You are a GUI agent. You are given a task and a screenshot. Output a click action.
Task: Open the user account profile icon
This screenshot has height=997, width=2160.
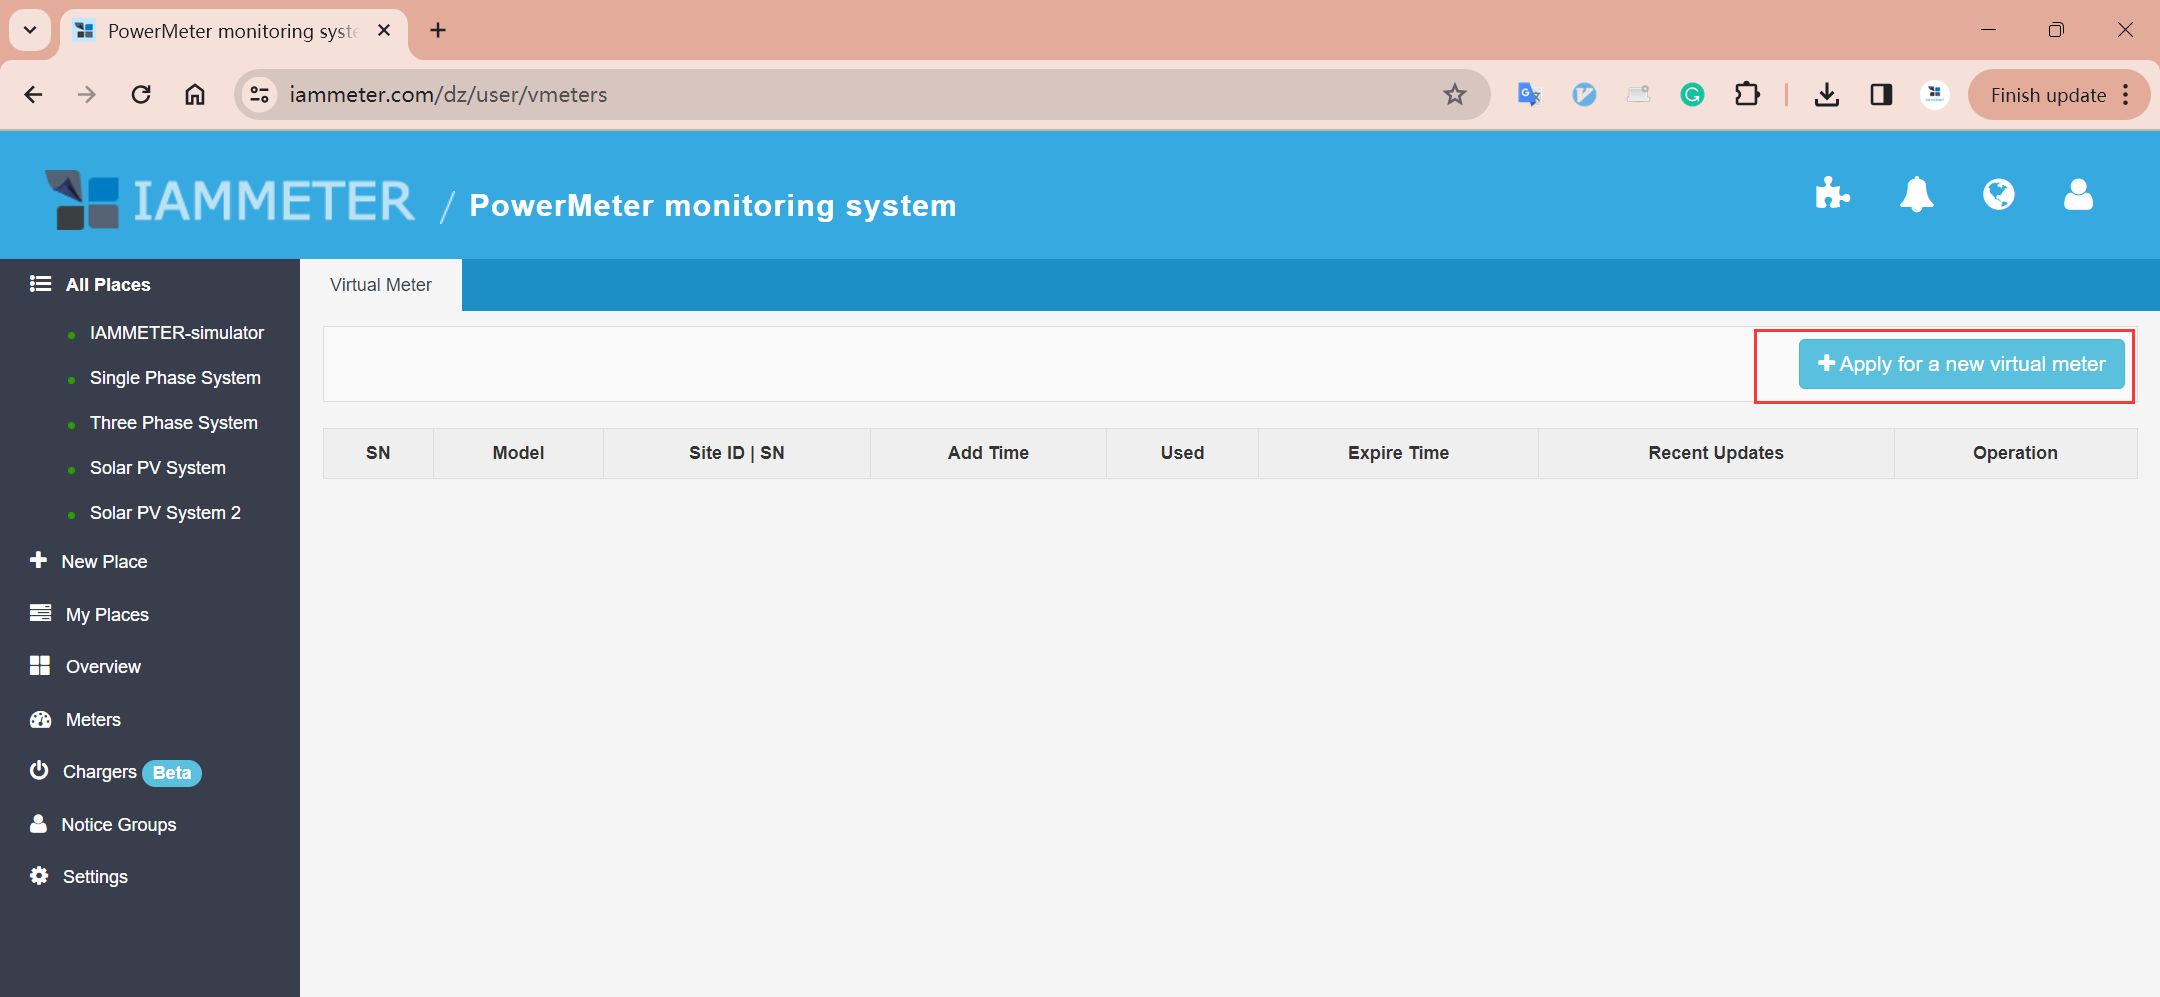tap(2078, 194)
